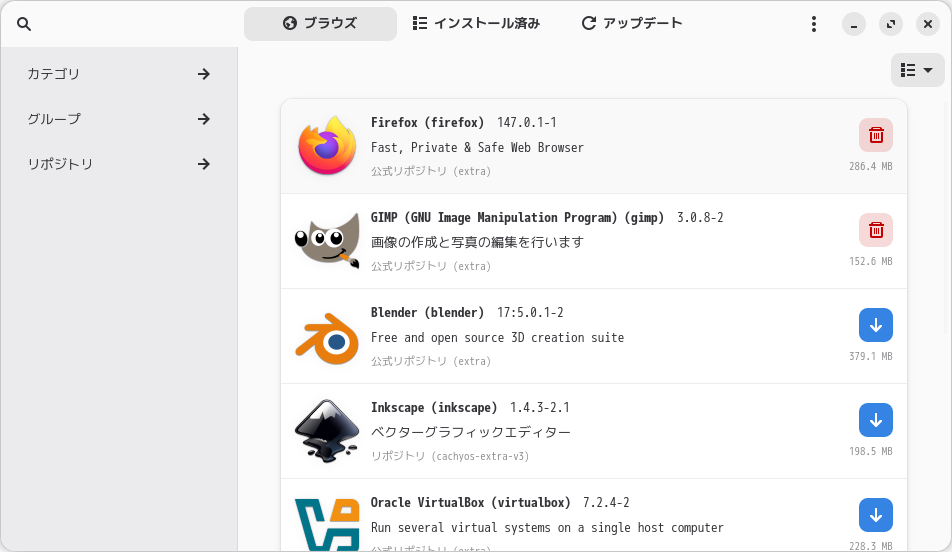952x552 pixels.
Task: Click the Blender version 17:5.0.1-2
Action: 530,313
